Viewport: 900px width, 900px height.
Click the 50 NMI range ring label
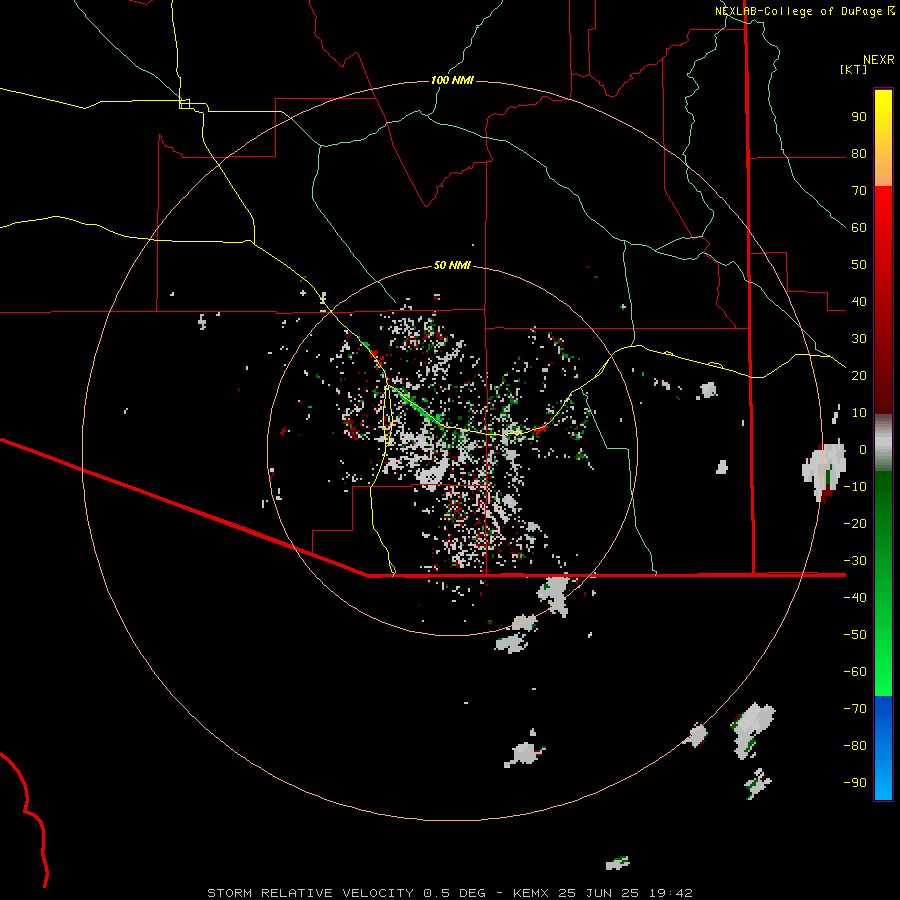452,265
